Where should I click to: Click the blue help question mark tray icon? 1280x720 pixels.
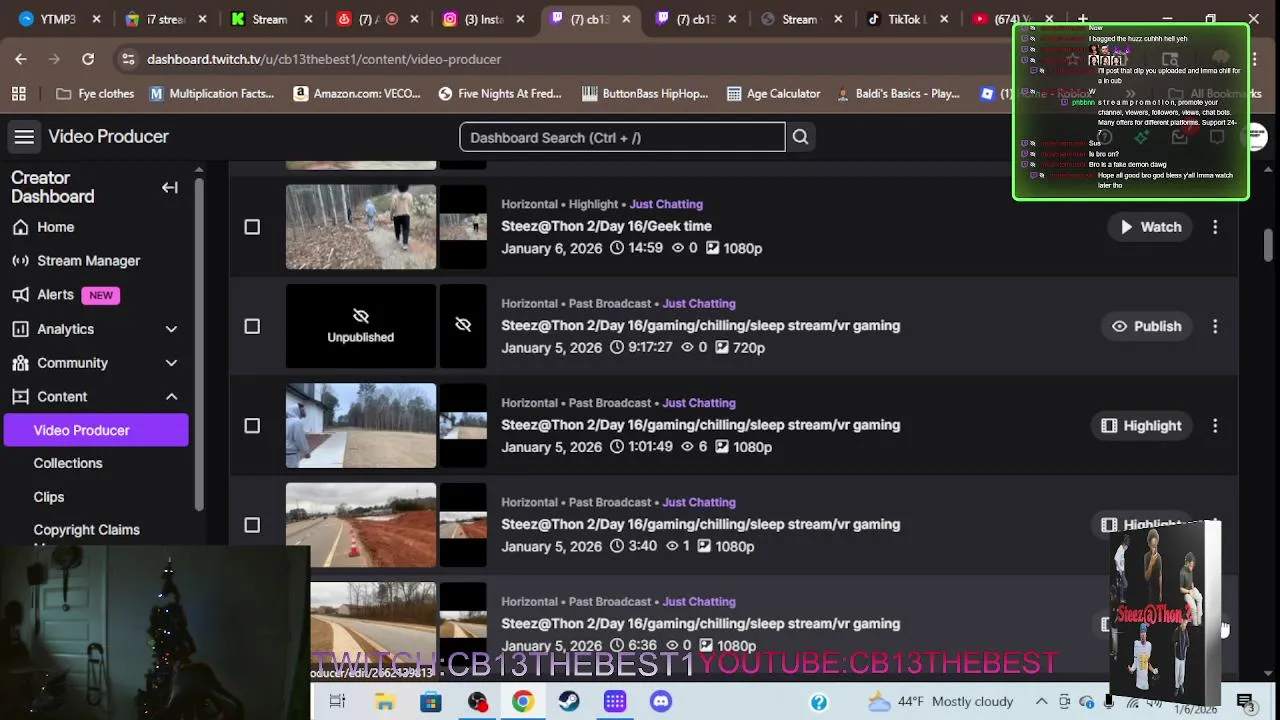[x=819, y=702]
